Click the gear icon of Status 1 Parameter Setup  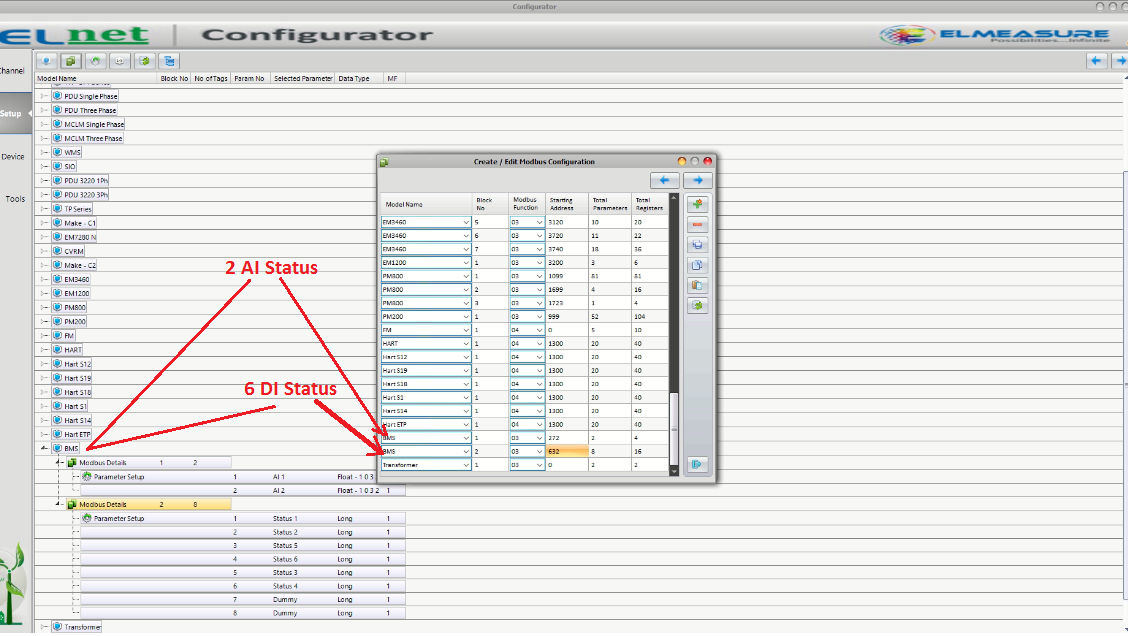(86, 518)
